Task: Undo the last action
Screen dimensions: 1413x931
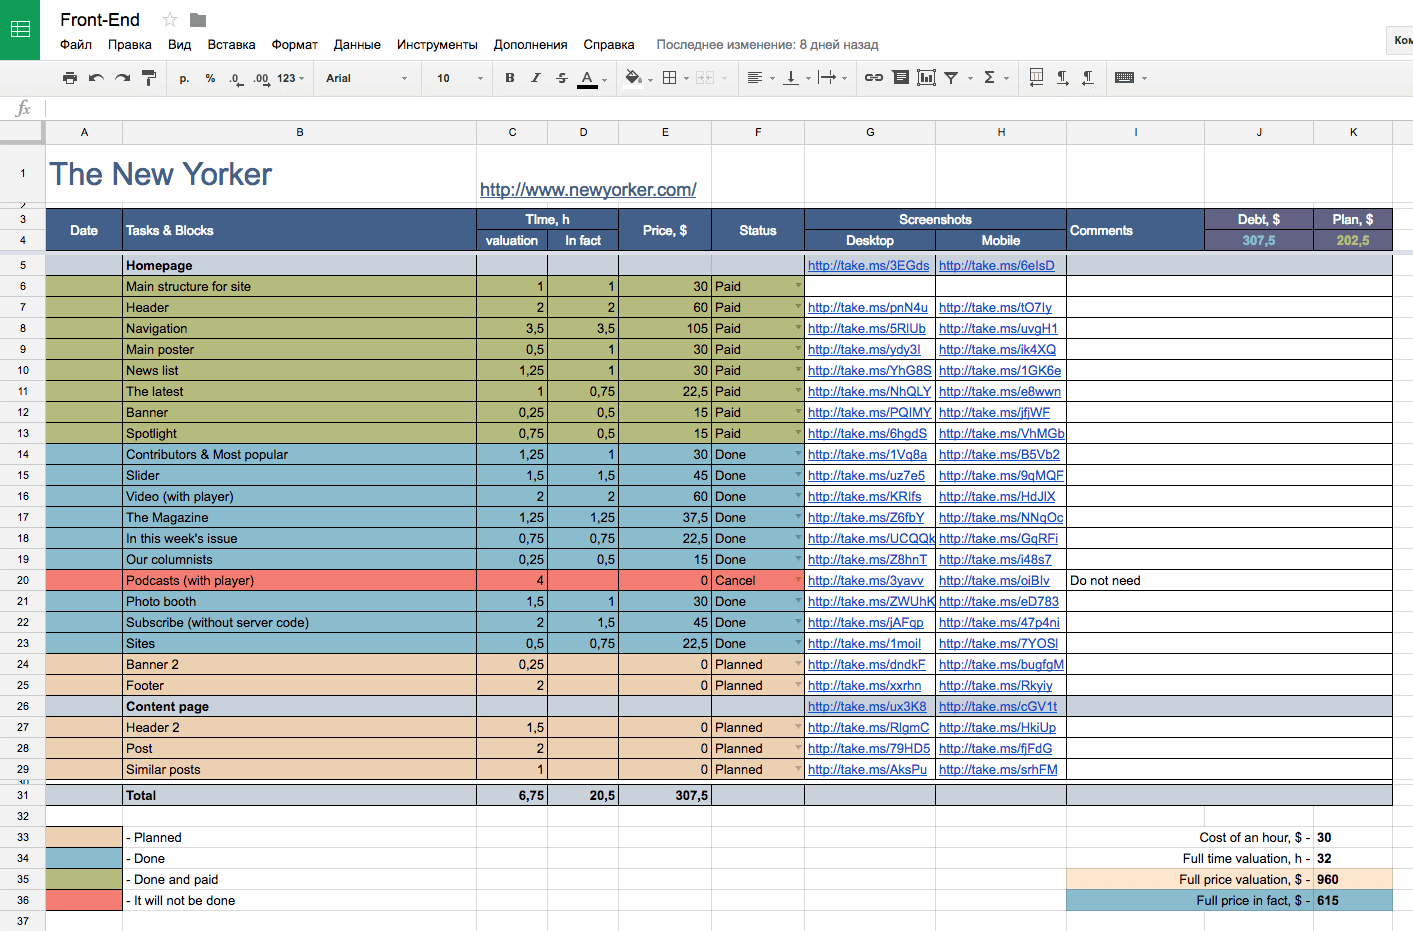Action: coord(96,78)
